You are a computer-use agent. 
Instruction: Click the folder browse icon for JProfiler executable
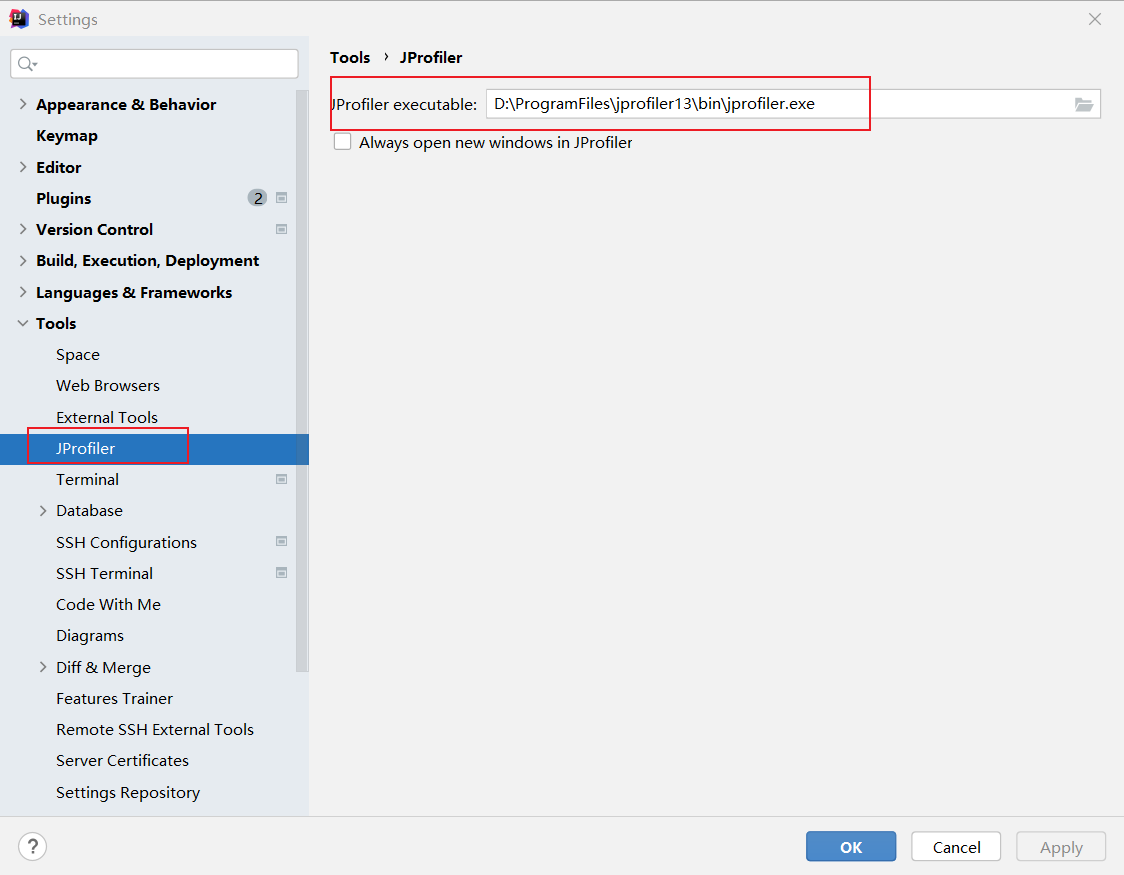coord(1084,104)
